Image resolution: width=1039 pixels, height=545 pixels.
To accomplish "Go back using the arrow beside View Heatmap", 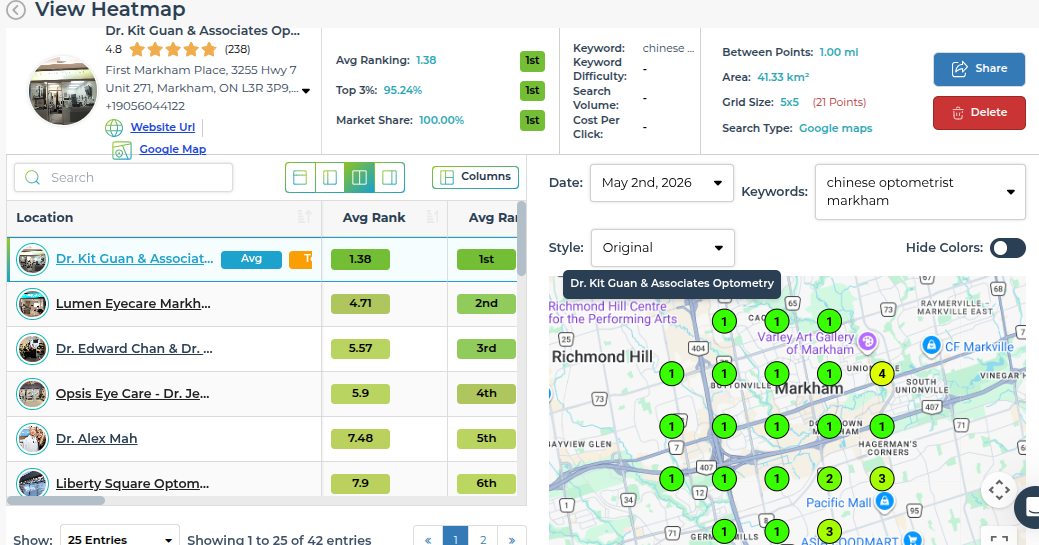I will [16, 10].
